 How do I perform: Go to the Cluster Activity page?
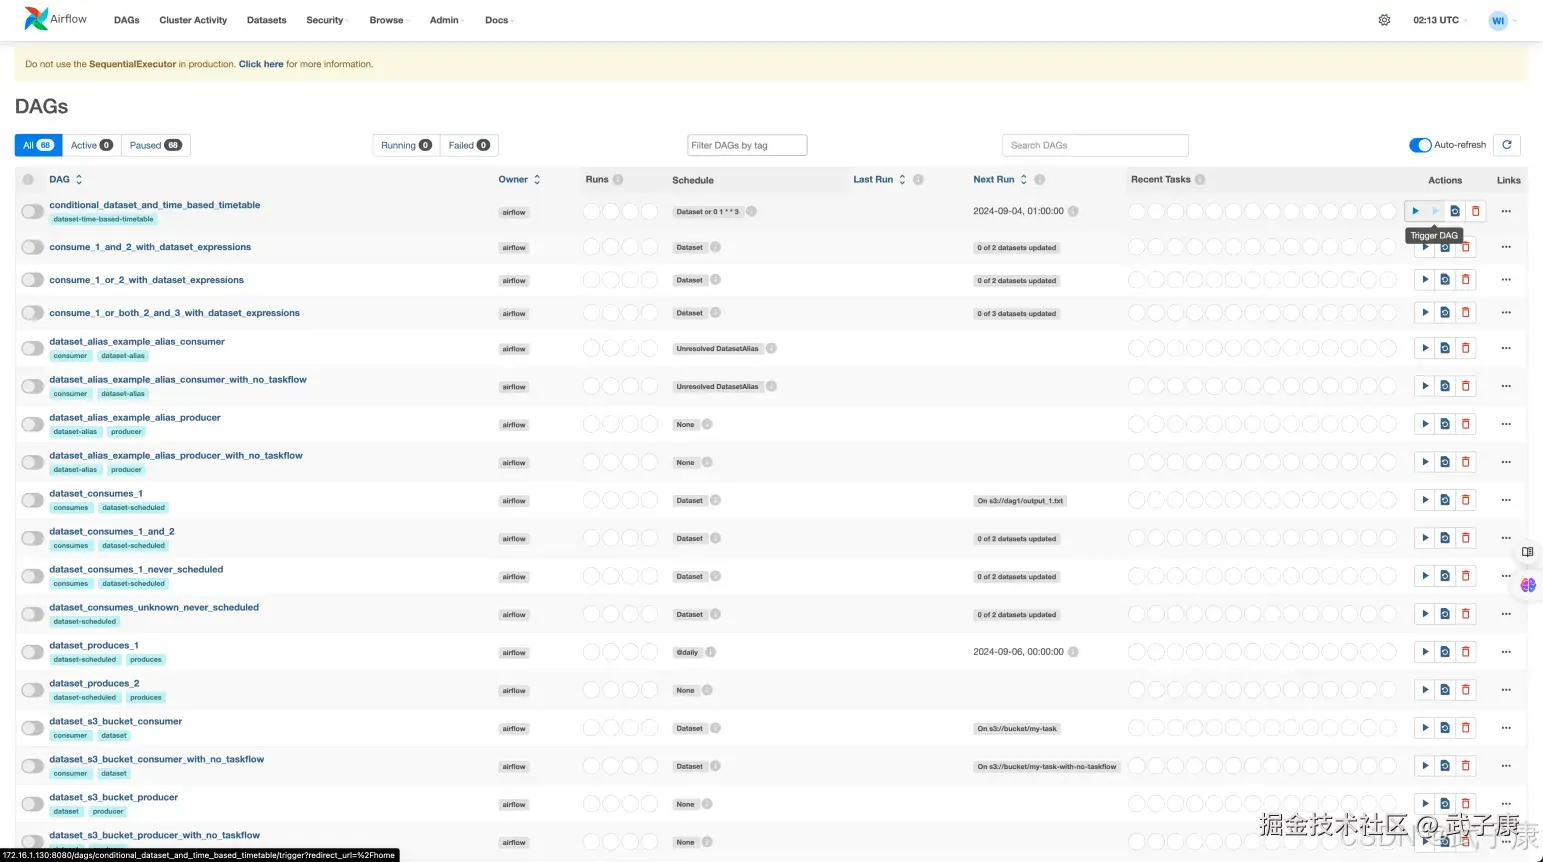[192, 19]
